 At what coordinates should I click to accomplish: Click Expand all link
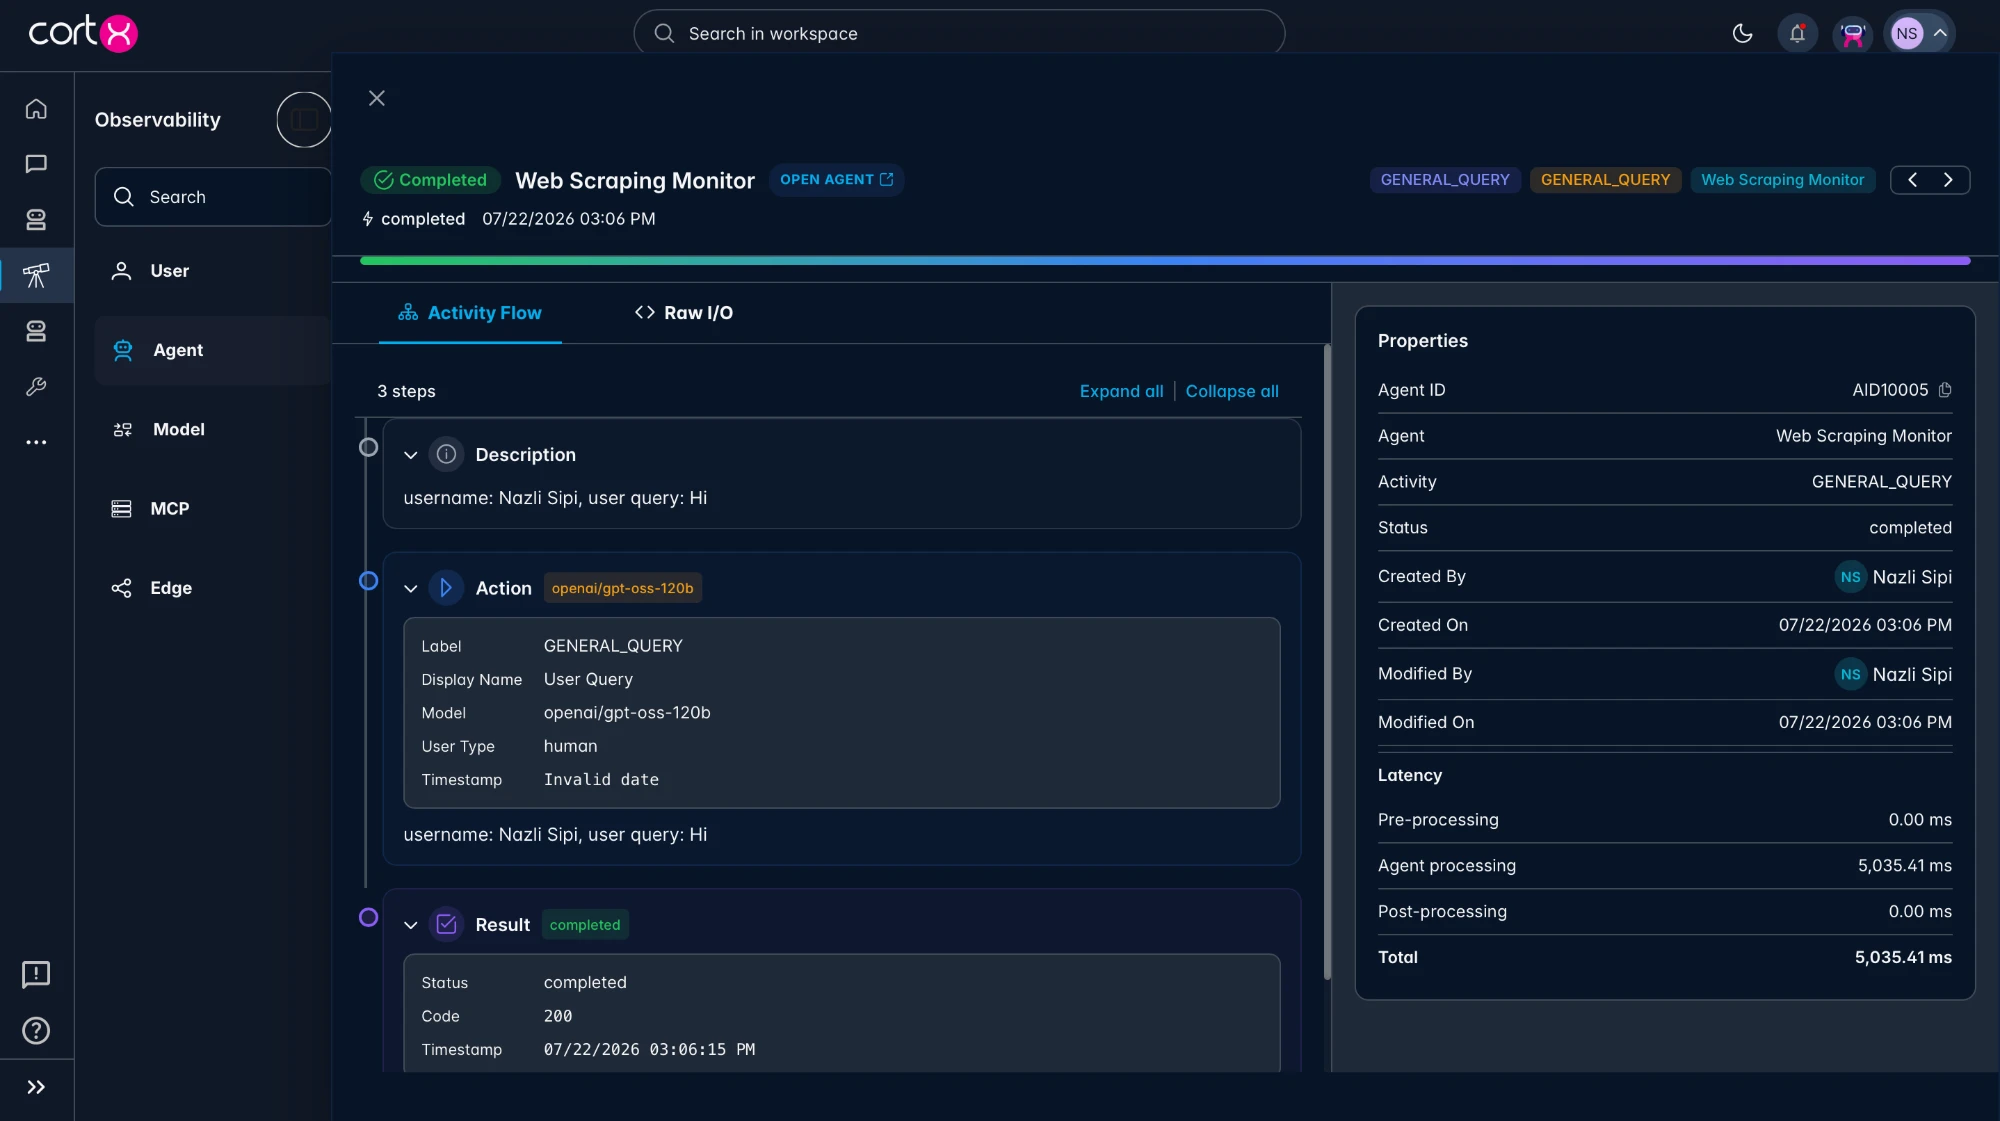tap(1121, 391)
